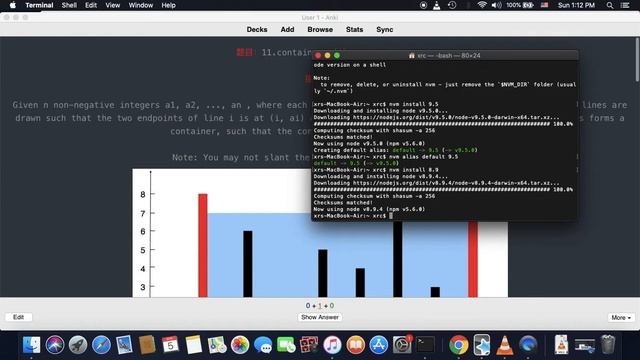640x360 pixels.
Task: Open Photo Booth in the Dock
Action: (309, 345)
